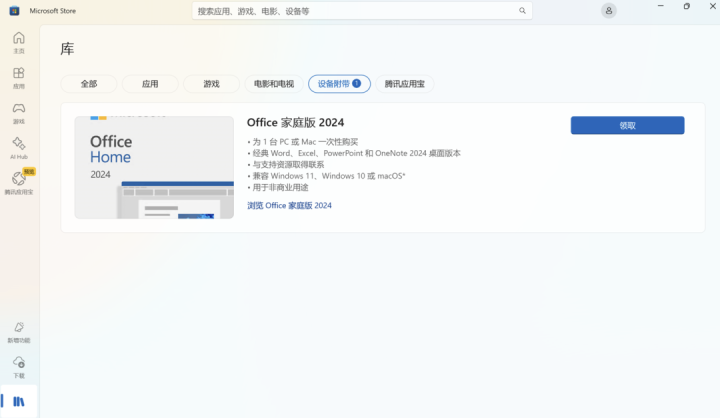
Task: Open What's New (新增功能) in sidebar
Action: click(19, 333)
